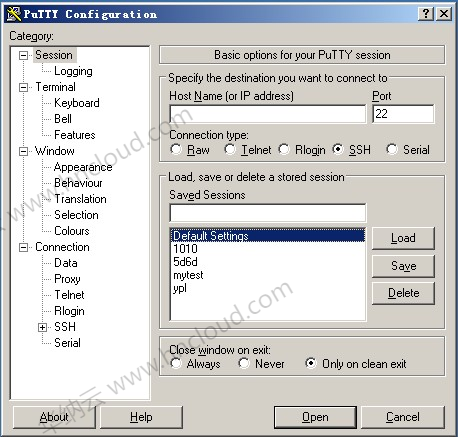This screenshot has width=458, height=437.
Task: Open the Behaviour category
Action: (x=78, y=183)
